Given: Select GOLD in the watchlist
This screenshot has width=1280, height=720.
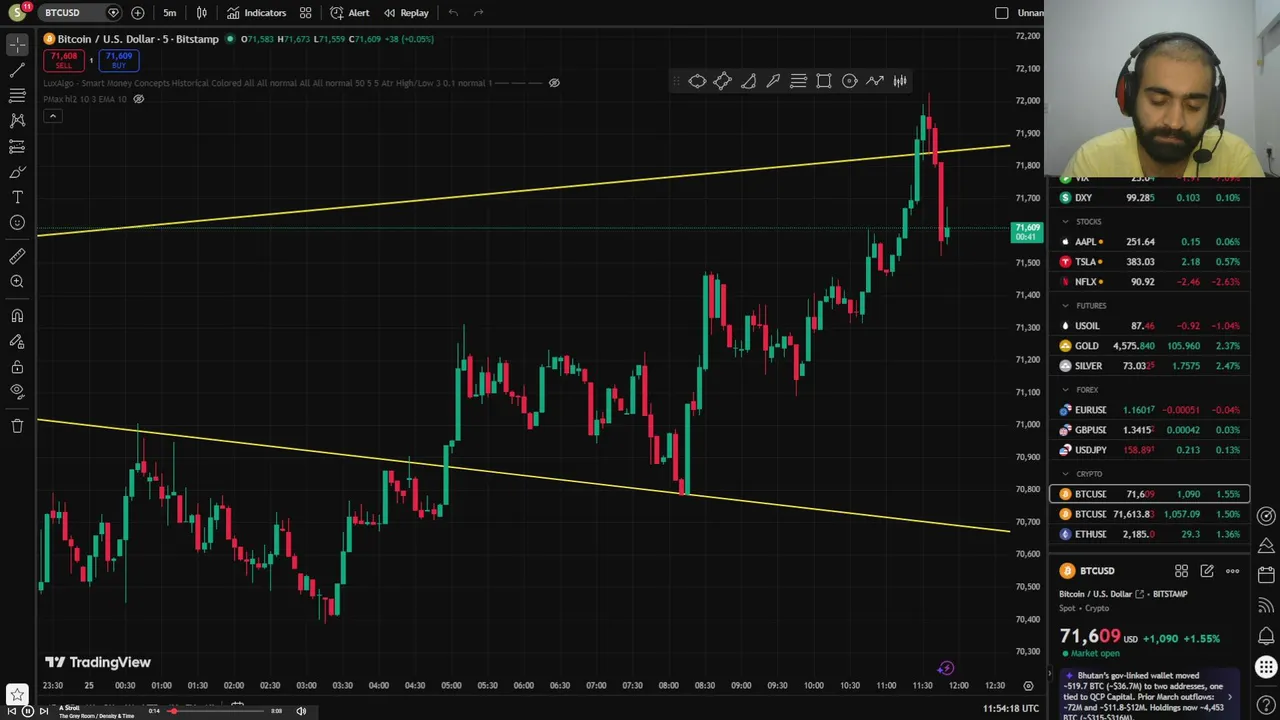Looking at the screenshot, I should 1149,346.
